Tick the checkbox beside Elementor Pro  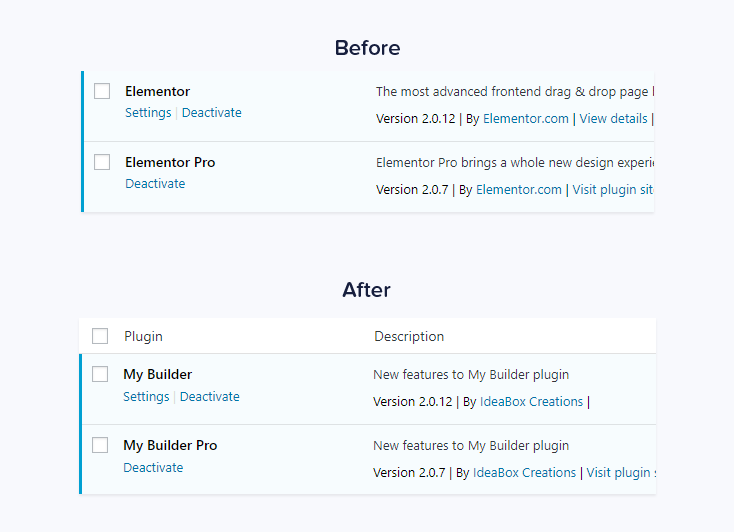[x=102, y=162]
